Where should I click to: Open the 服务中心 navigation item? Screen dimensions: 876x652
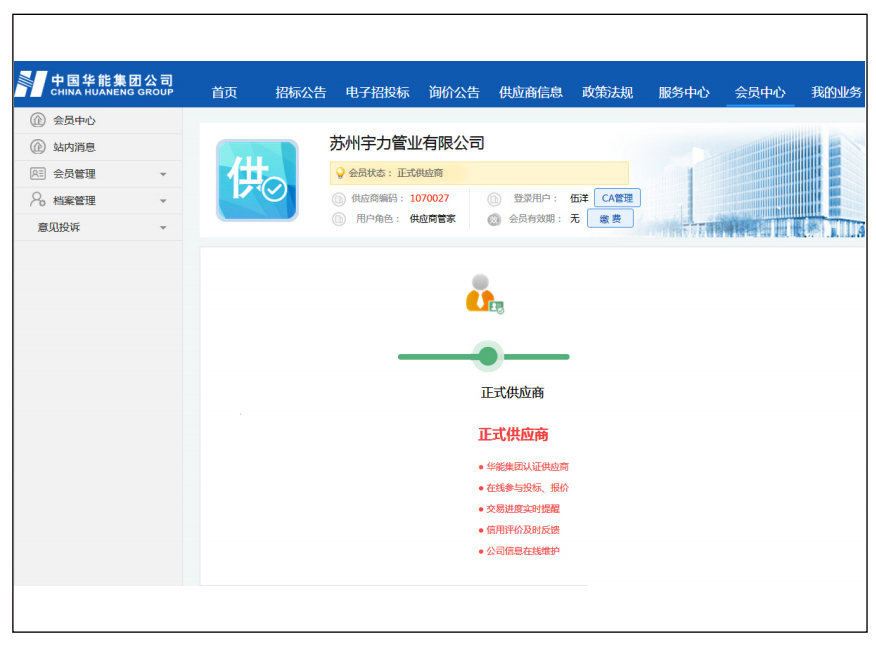coord(684,92)
